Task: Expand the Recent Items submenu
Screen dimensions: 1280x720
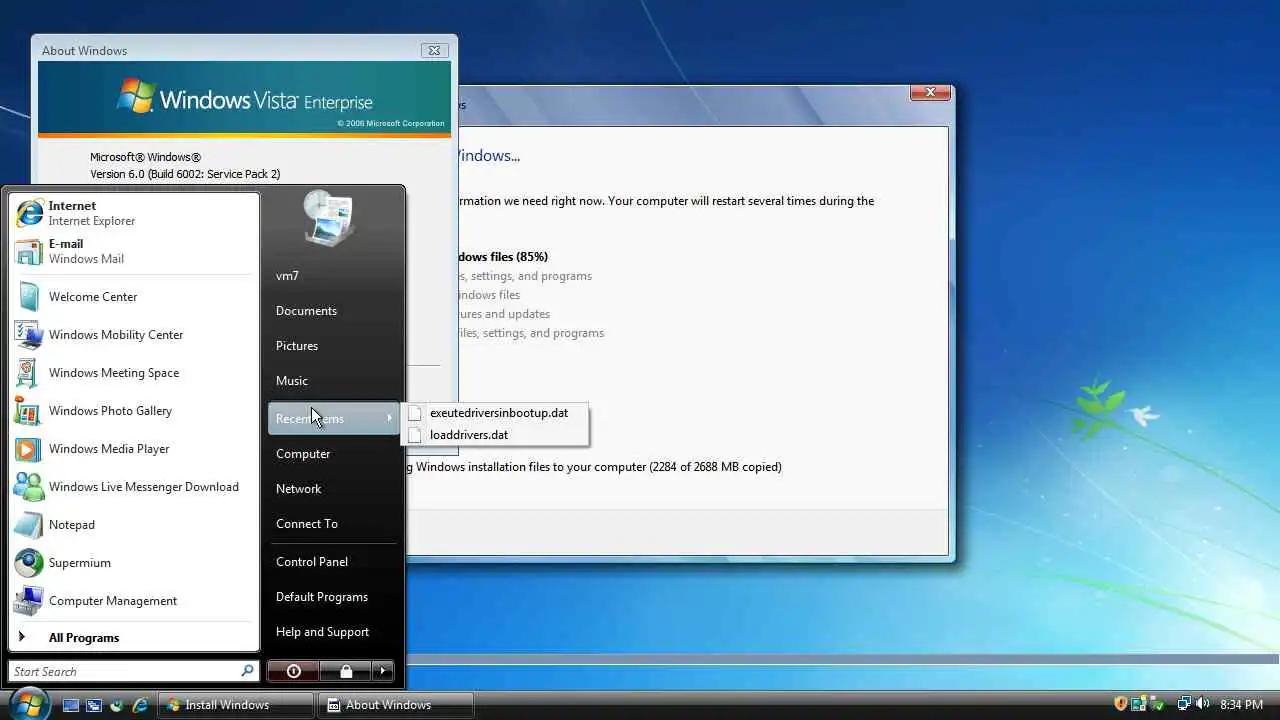Action: pos(334,418)
